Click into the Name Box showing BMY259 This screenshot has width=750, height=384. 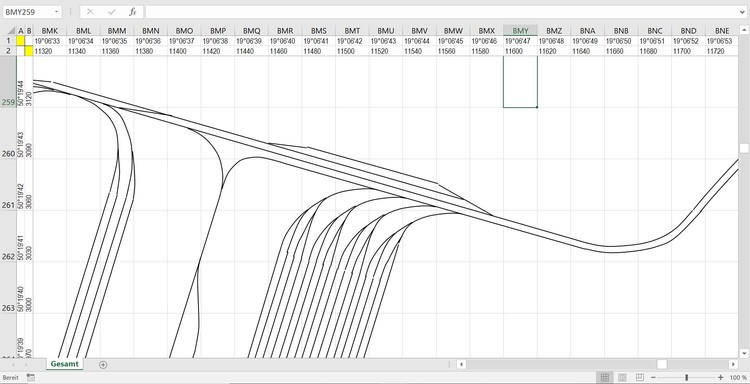coord(28,12)
